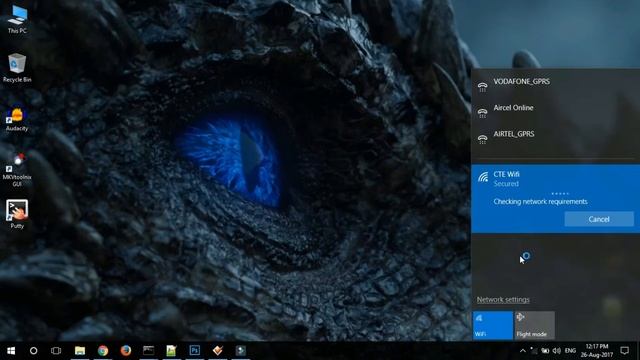The height and width of the screenshot is (360, 640).
Task: Open Network settings link
Action: coord(503,300)
